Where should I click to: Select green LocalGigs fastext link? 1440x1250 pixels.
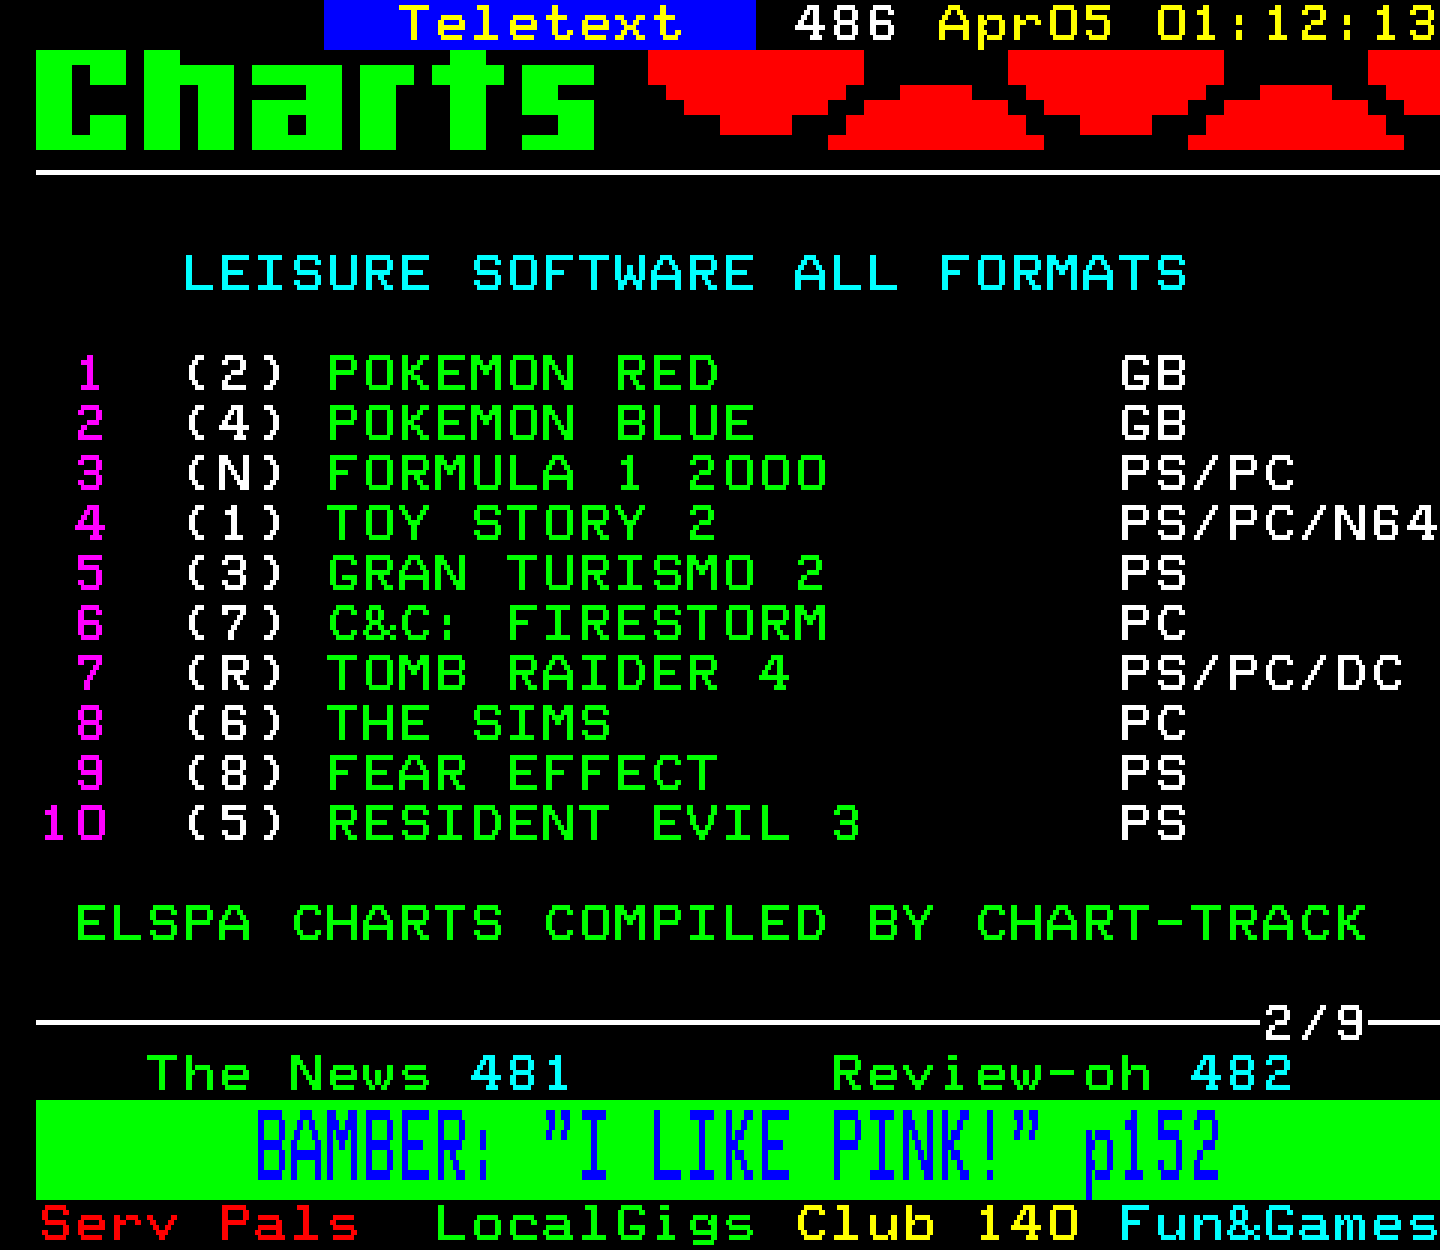[594, 1224]
